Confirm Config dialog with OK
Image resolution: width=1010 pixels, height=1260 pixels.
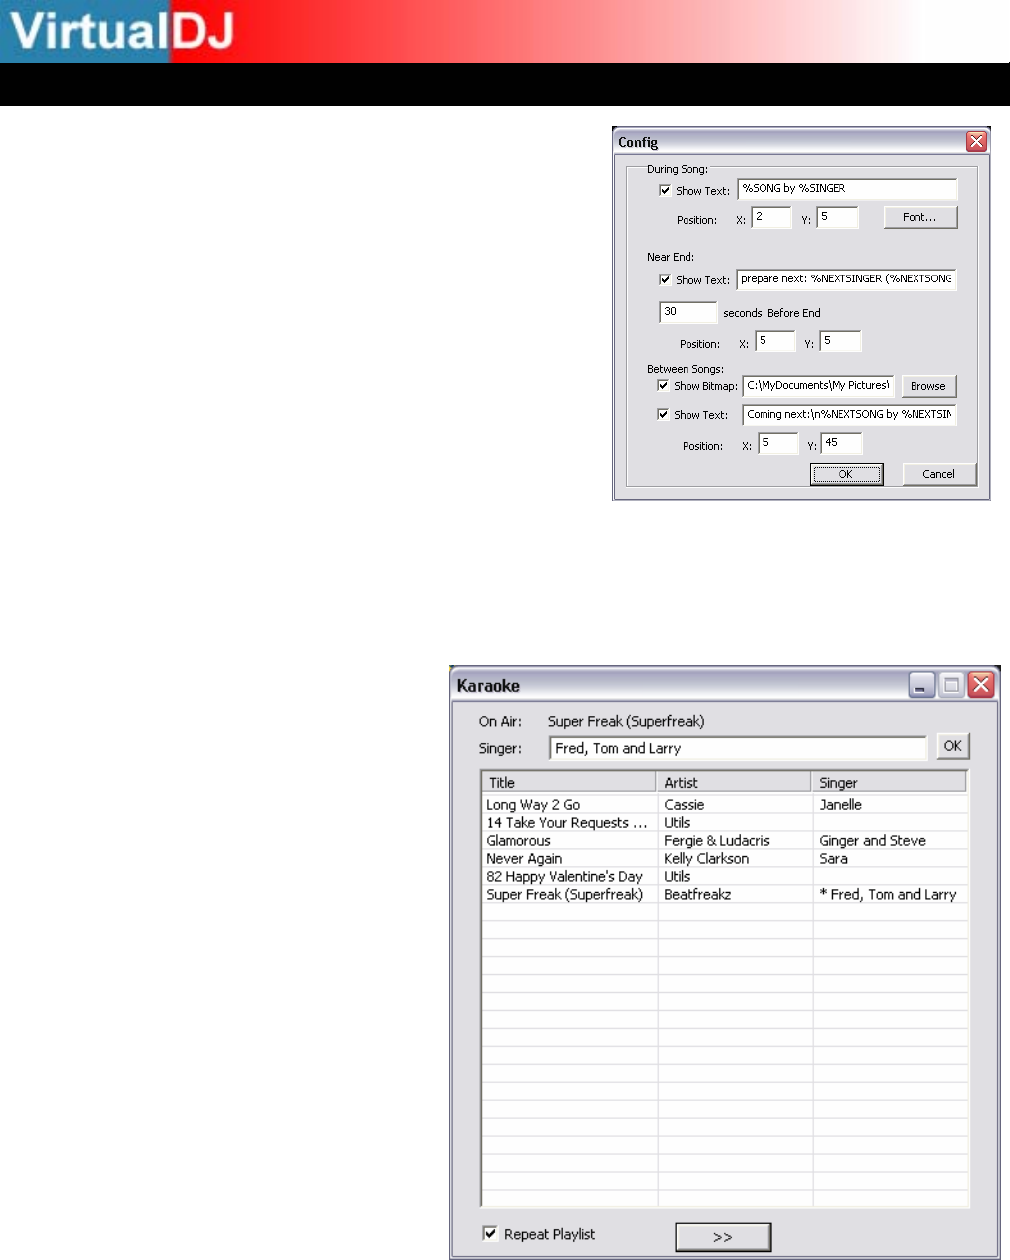pos(846,474)
